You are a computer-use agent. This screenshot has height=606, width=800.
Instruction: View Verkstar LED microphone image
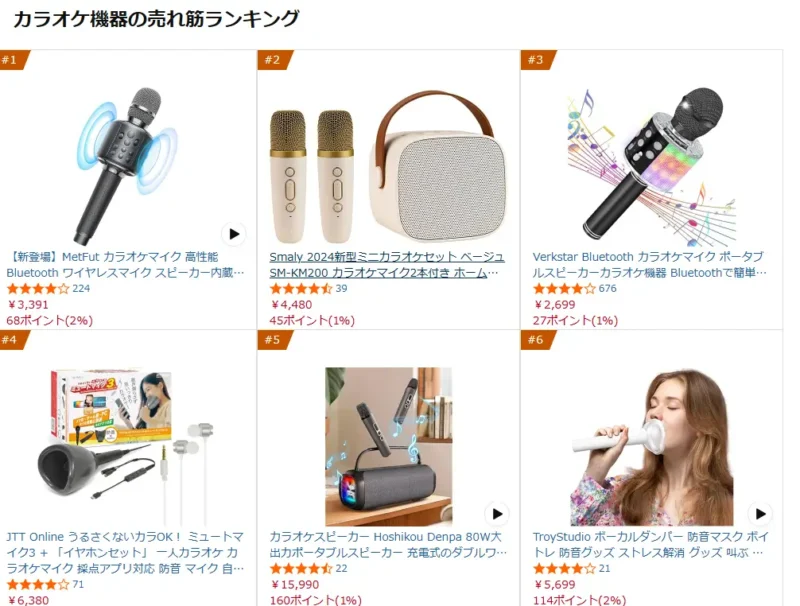[652, 166]
